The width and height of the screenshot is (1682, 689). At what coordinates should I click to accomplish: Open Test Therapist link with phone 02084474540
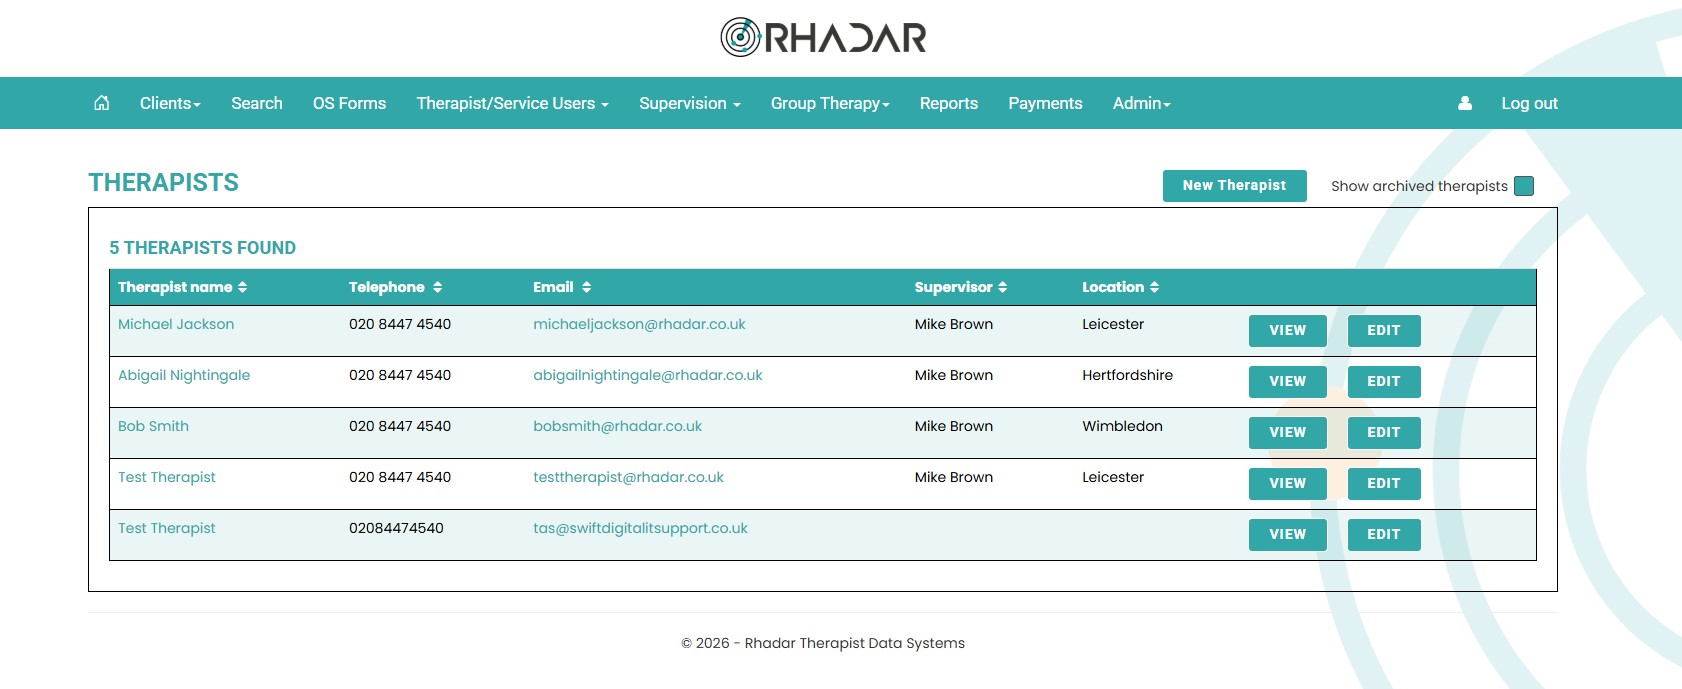point(167,528)
